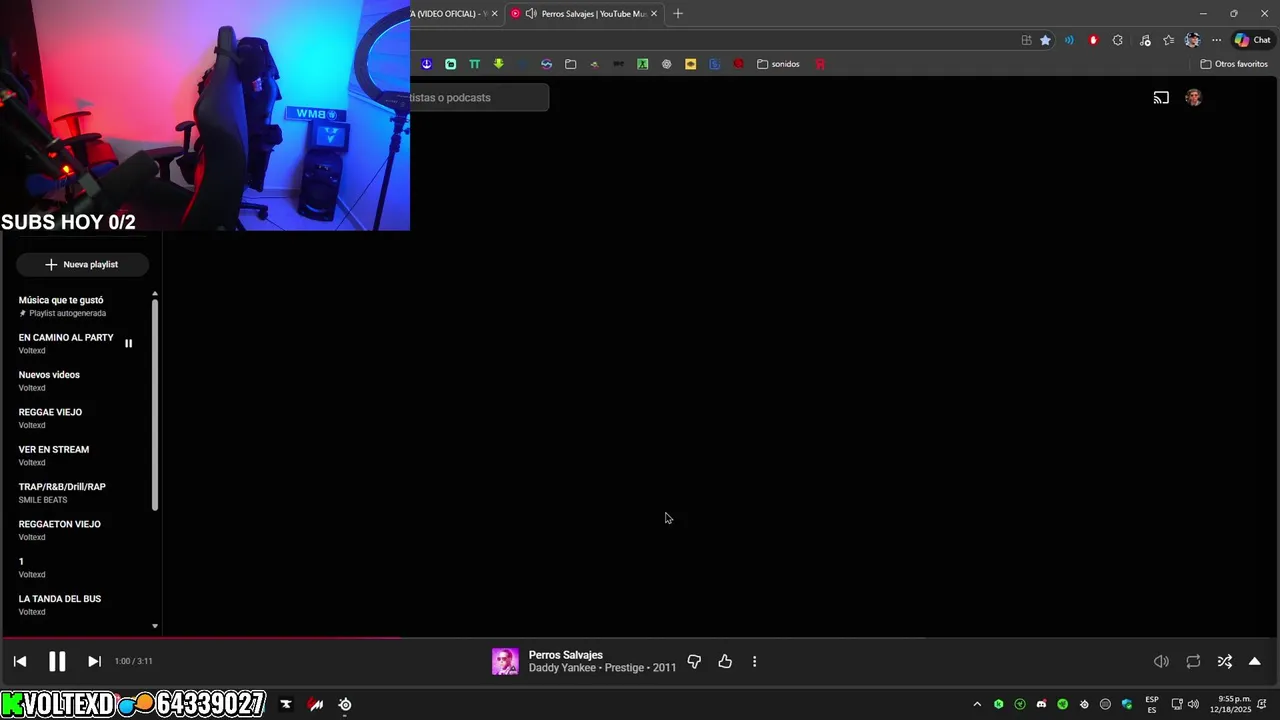Show hidden system tray icons chevron

(977, 704)
